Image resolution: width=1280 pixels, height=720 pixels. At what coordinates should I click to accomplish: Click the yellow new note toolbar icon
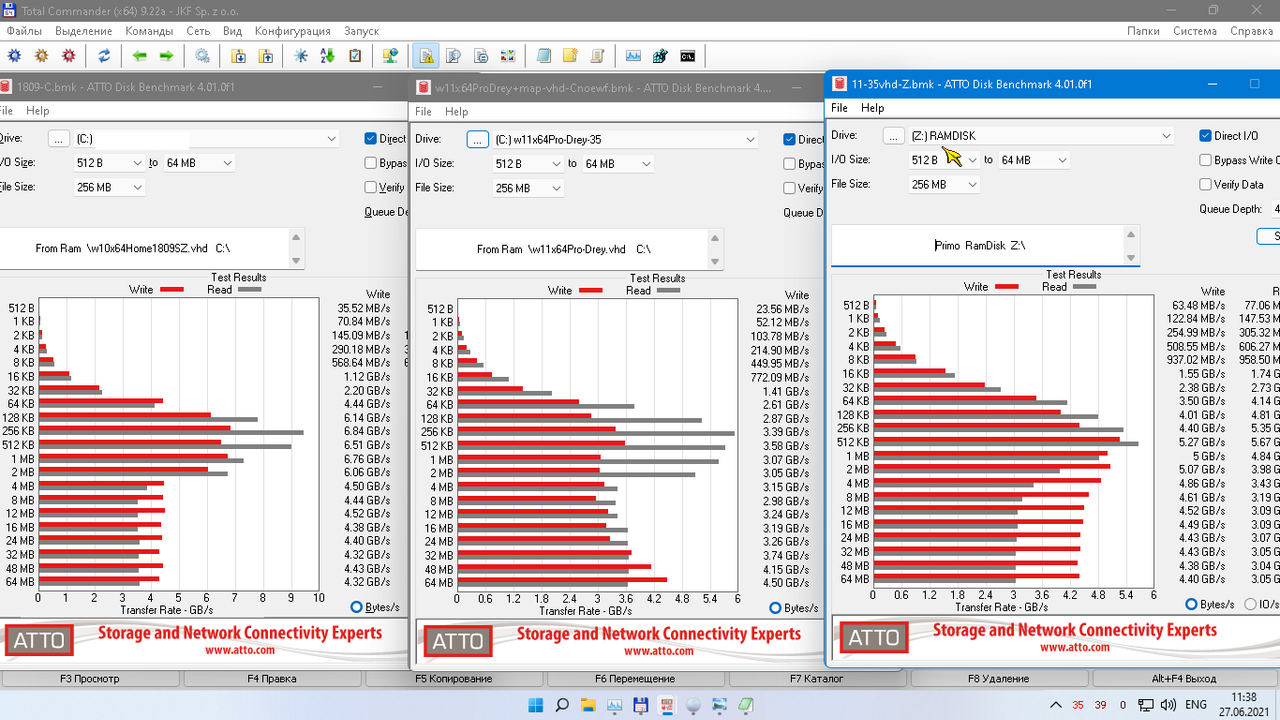coord(571,56)
